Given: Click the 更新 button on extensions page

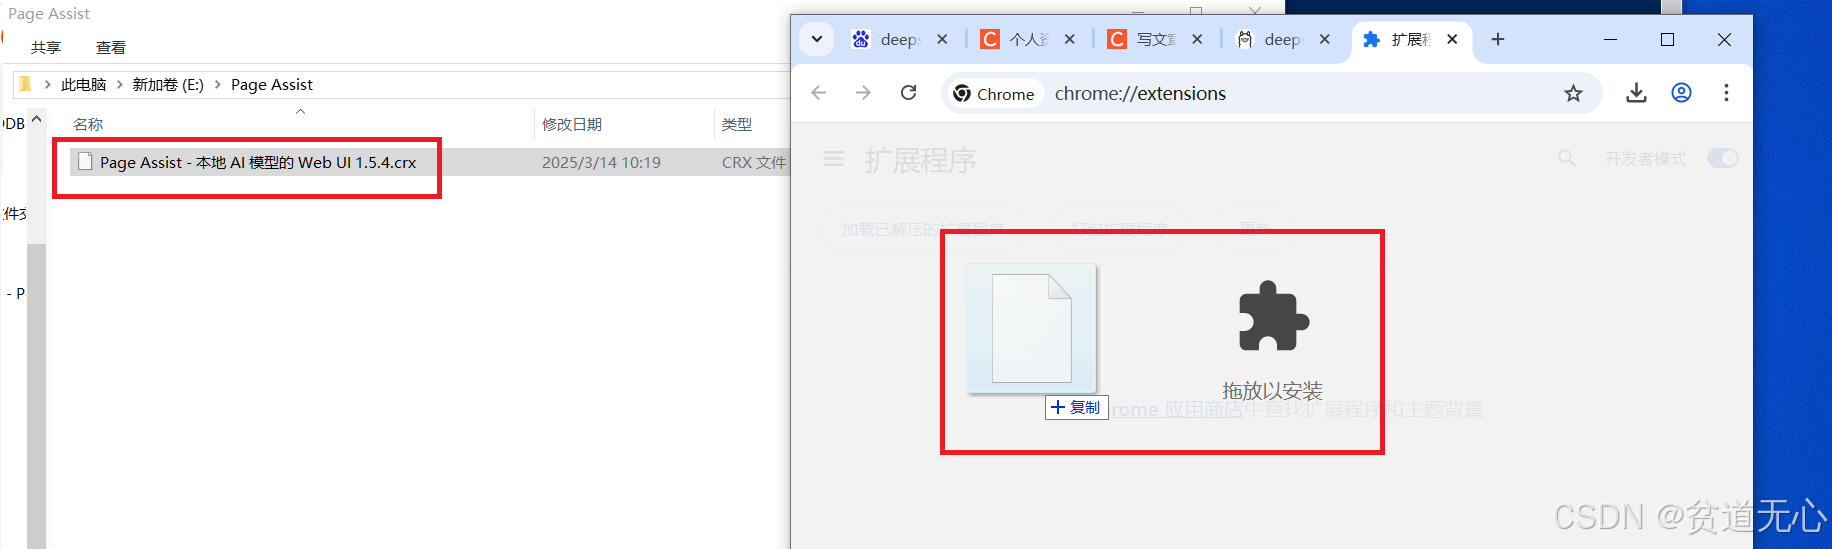Looking at the screenshot, I should (1256, 229).
